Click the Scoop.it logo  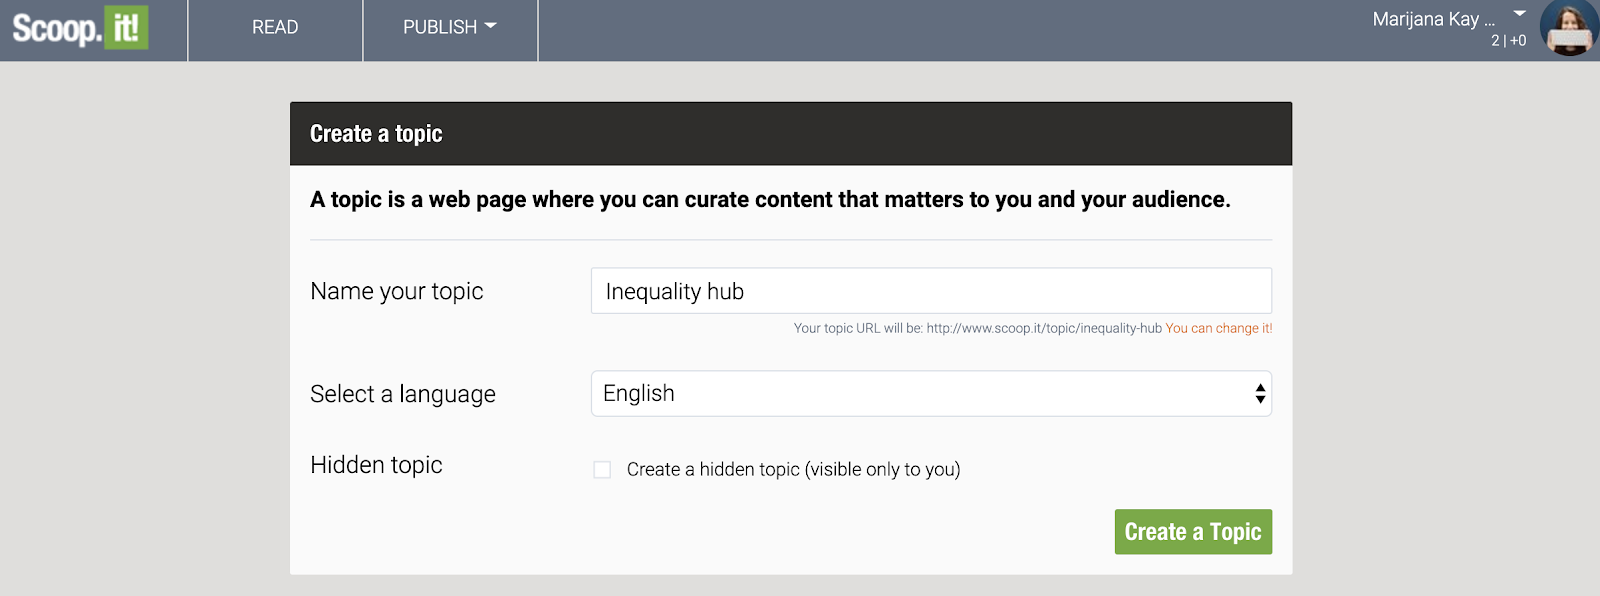coord(80,28)
